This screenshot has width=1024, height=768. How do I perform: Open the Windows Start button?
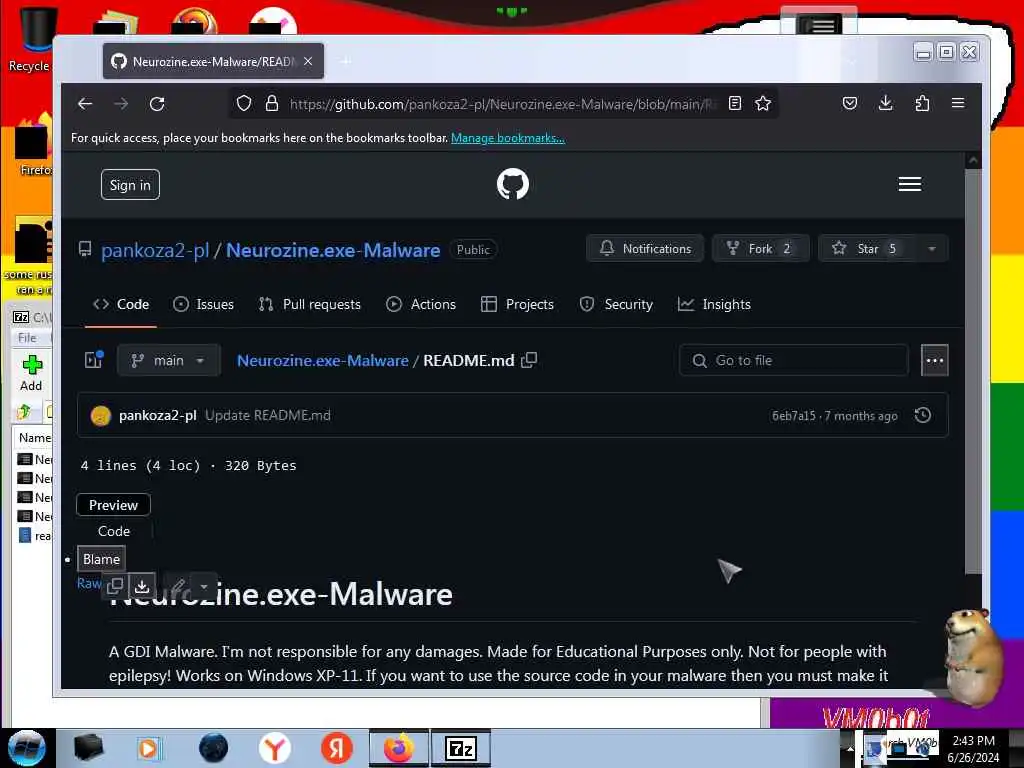click(x=27, y=748)
